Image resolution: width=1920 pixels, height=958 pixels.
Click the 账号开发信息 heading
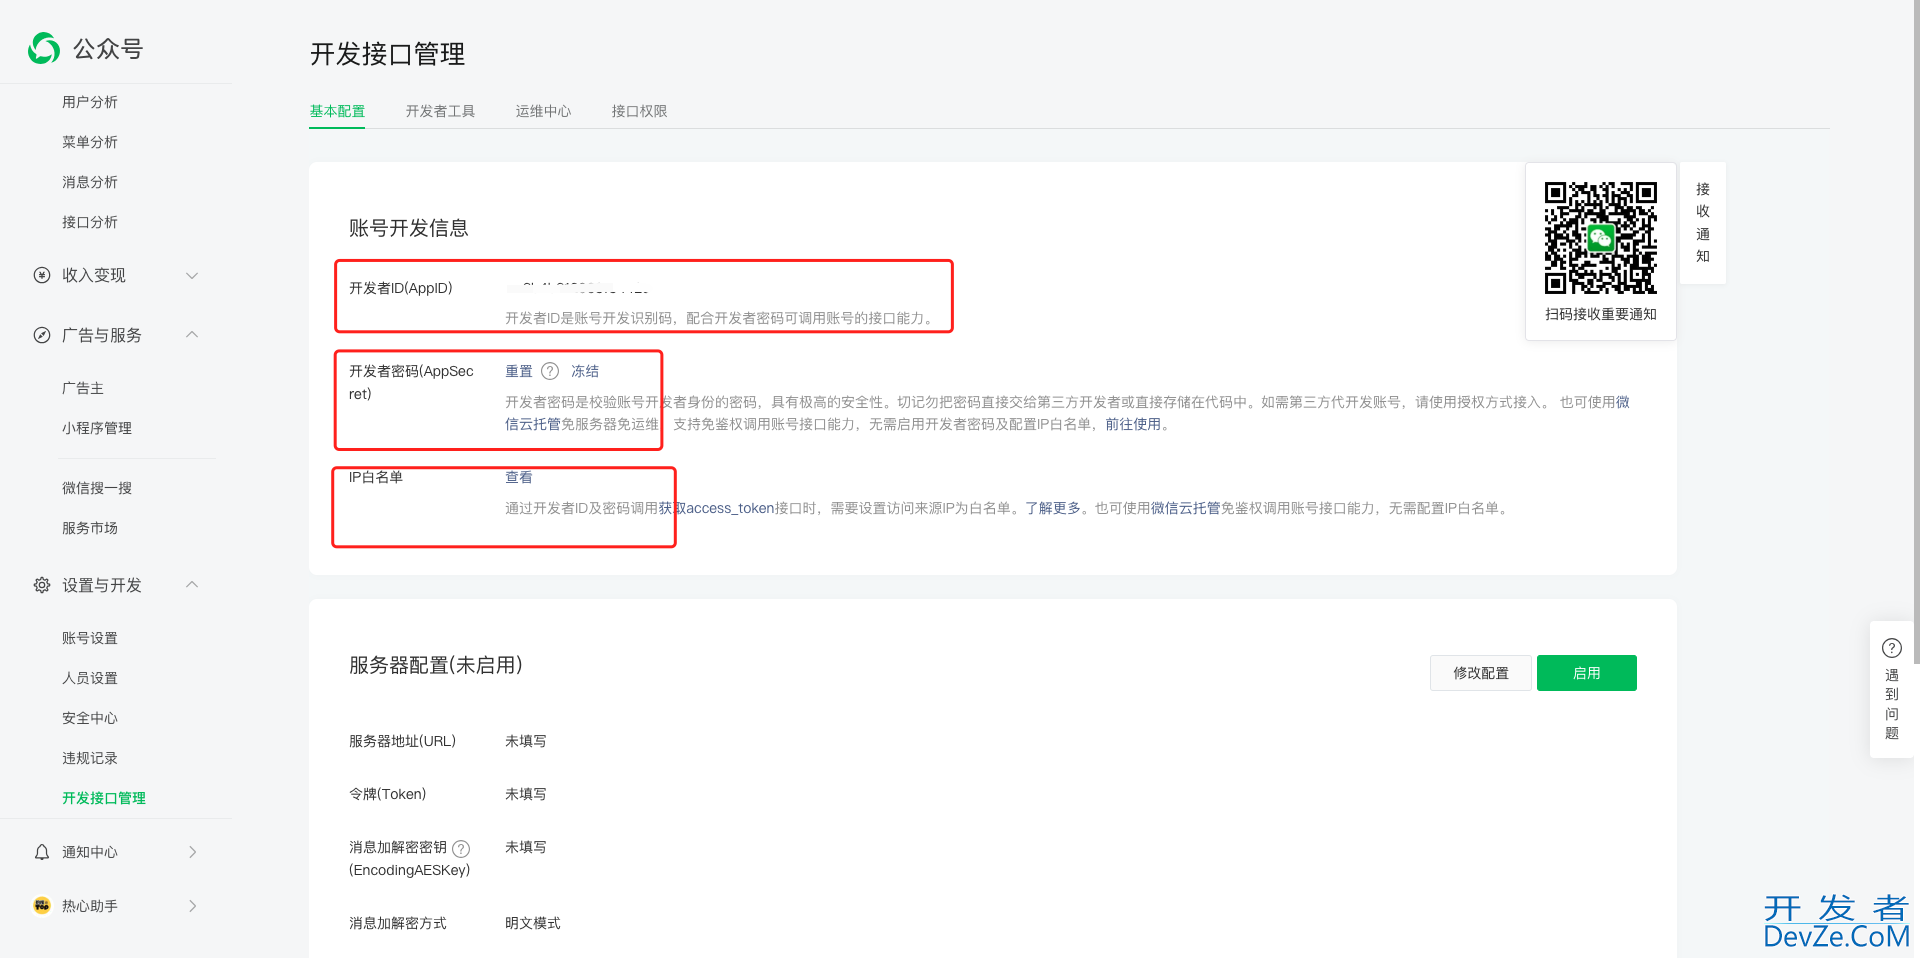coord(409,228)
